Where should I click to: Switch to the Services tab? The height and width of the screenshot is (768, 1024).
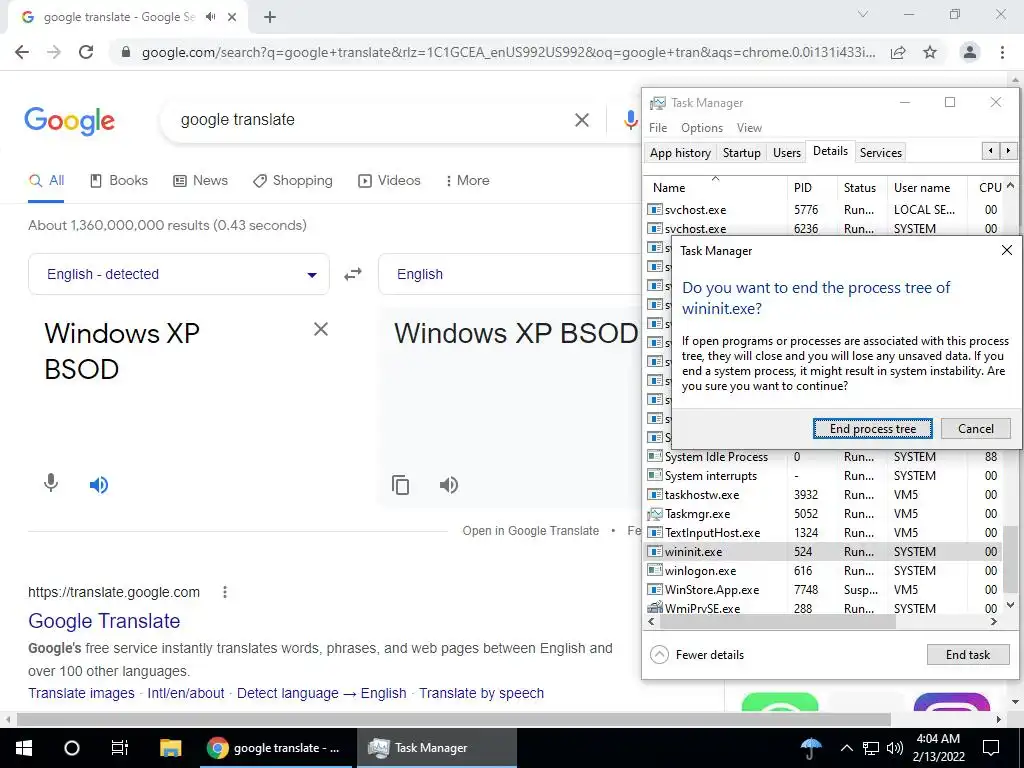(x=880, y=153)
